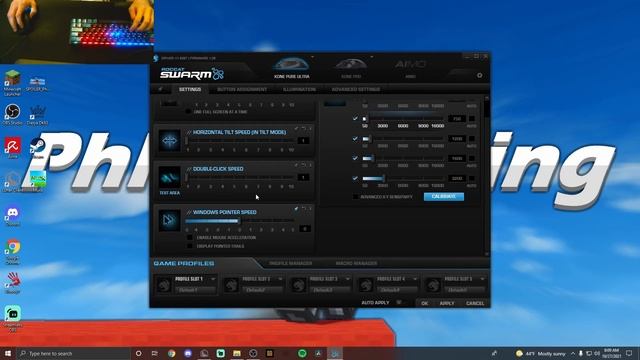This screenshot has height=360, width=640.
Task: Toggle first DPI level checkbox
Action: (x=355, y=118)
